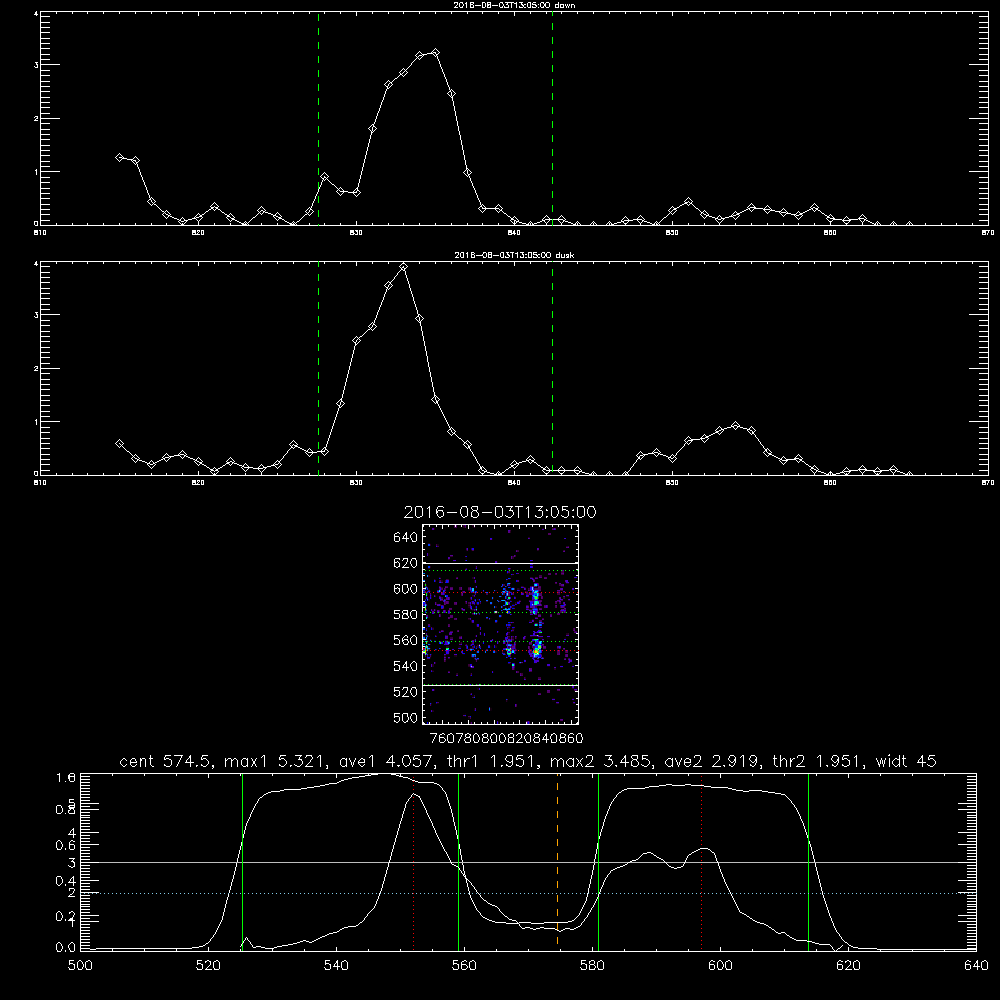Click the heatmap x-axis labels 760780800820840860

pyautogui.click(x=507, y=738)
